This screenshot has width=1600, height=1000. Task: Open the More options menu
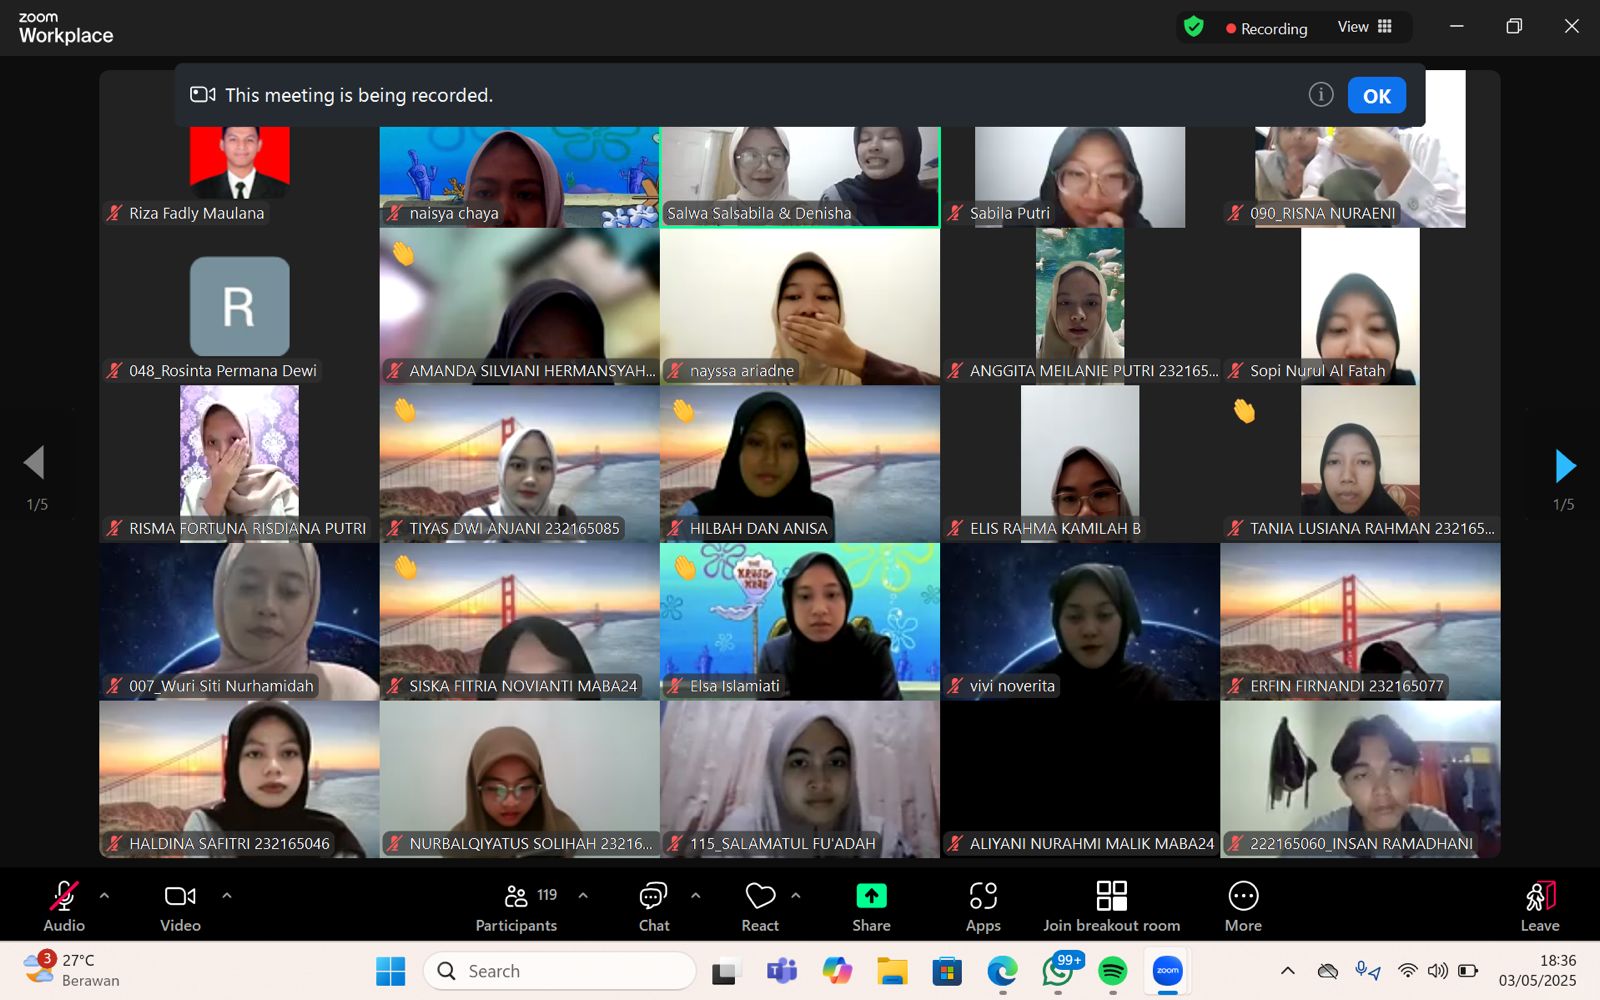tap(1243, 906)
